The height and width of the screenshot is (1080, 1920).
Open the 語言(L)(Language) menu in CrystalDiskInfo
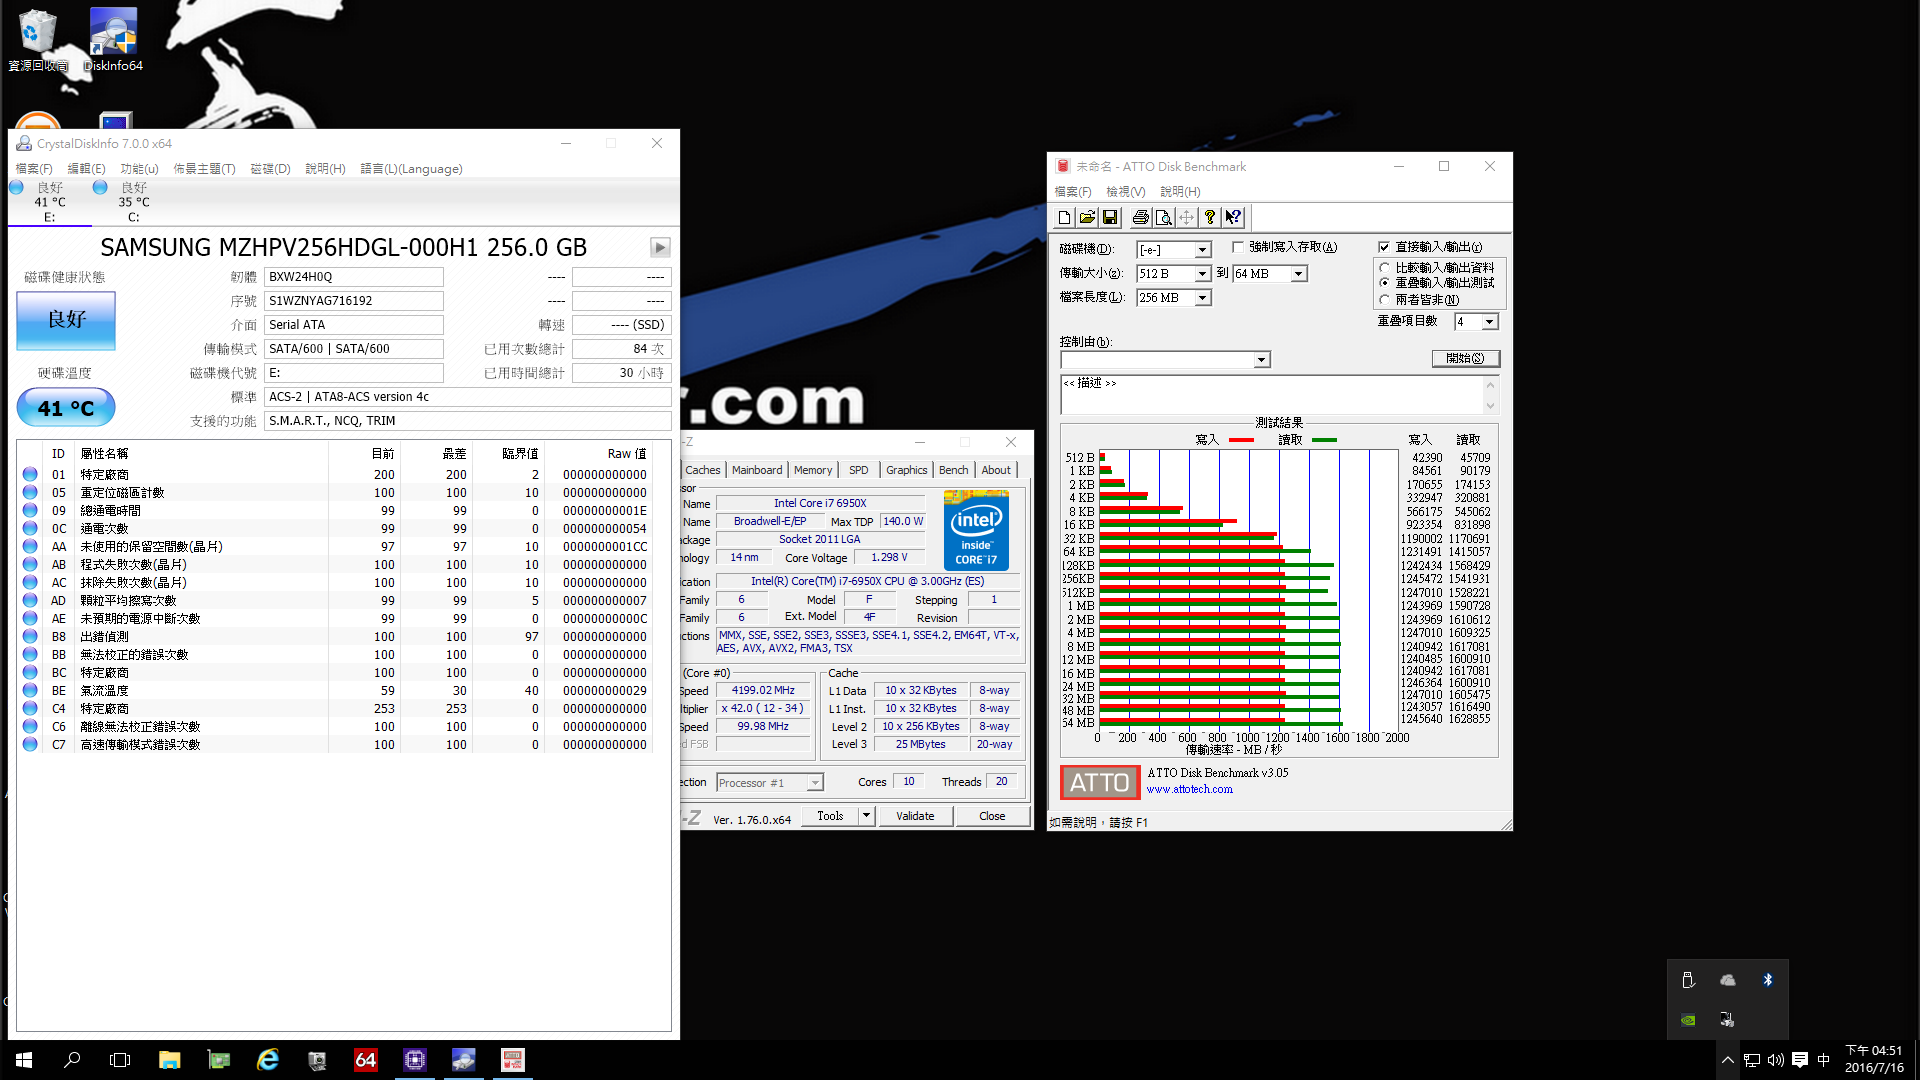pyautogui.click(x=411, y=169)
